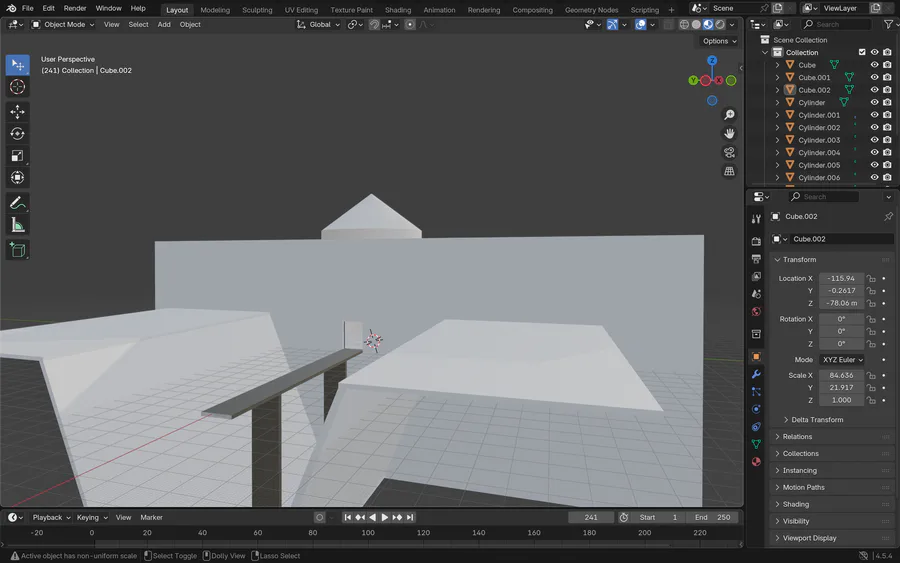Viewport: 900px width, 563px height.
Task: Open the Object Constraints properties tab
Action: click(x=756, y=426)
